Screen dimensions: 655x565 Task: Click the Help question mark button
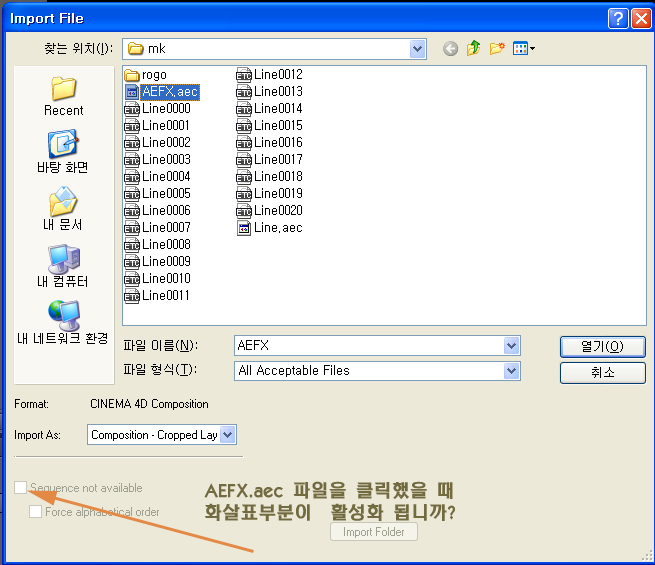click(x=618, y=17)
